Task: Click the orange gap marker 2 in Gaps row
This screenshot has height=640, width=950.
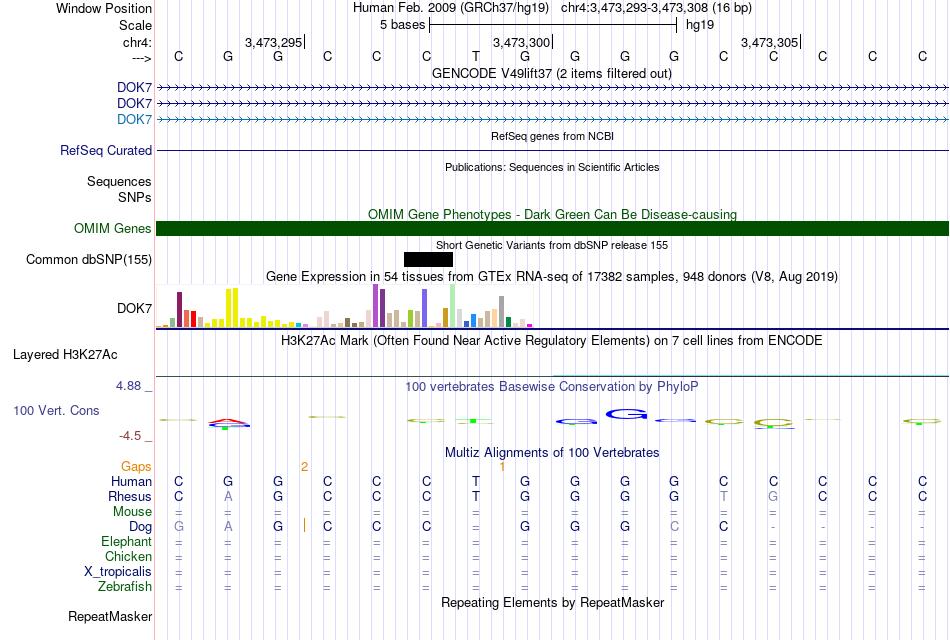Action: (x=304, y=467)
